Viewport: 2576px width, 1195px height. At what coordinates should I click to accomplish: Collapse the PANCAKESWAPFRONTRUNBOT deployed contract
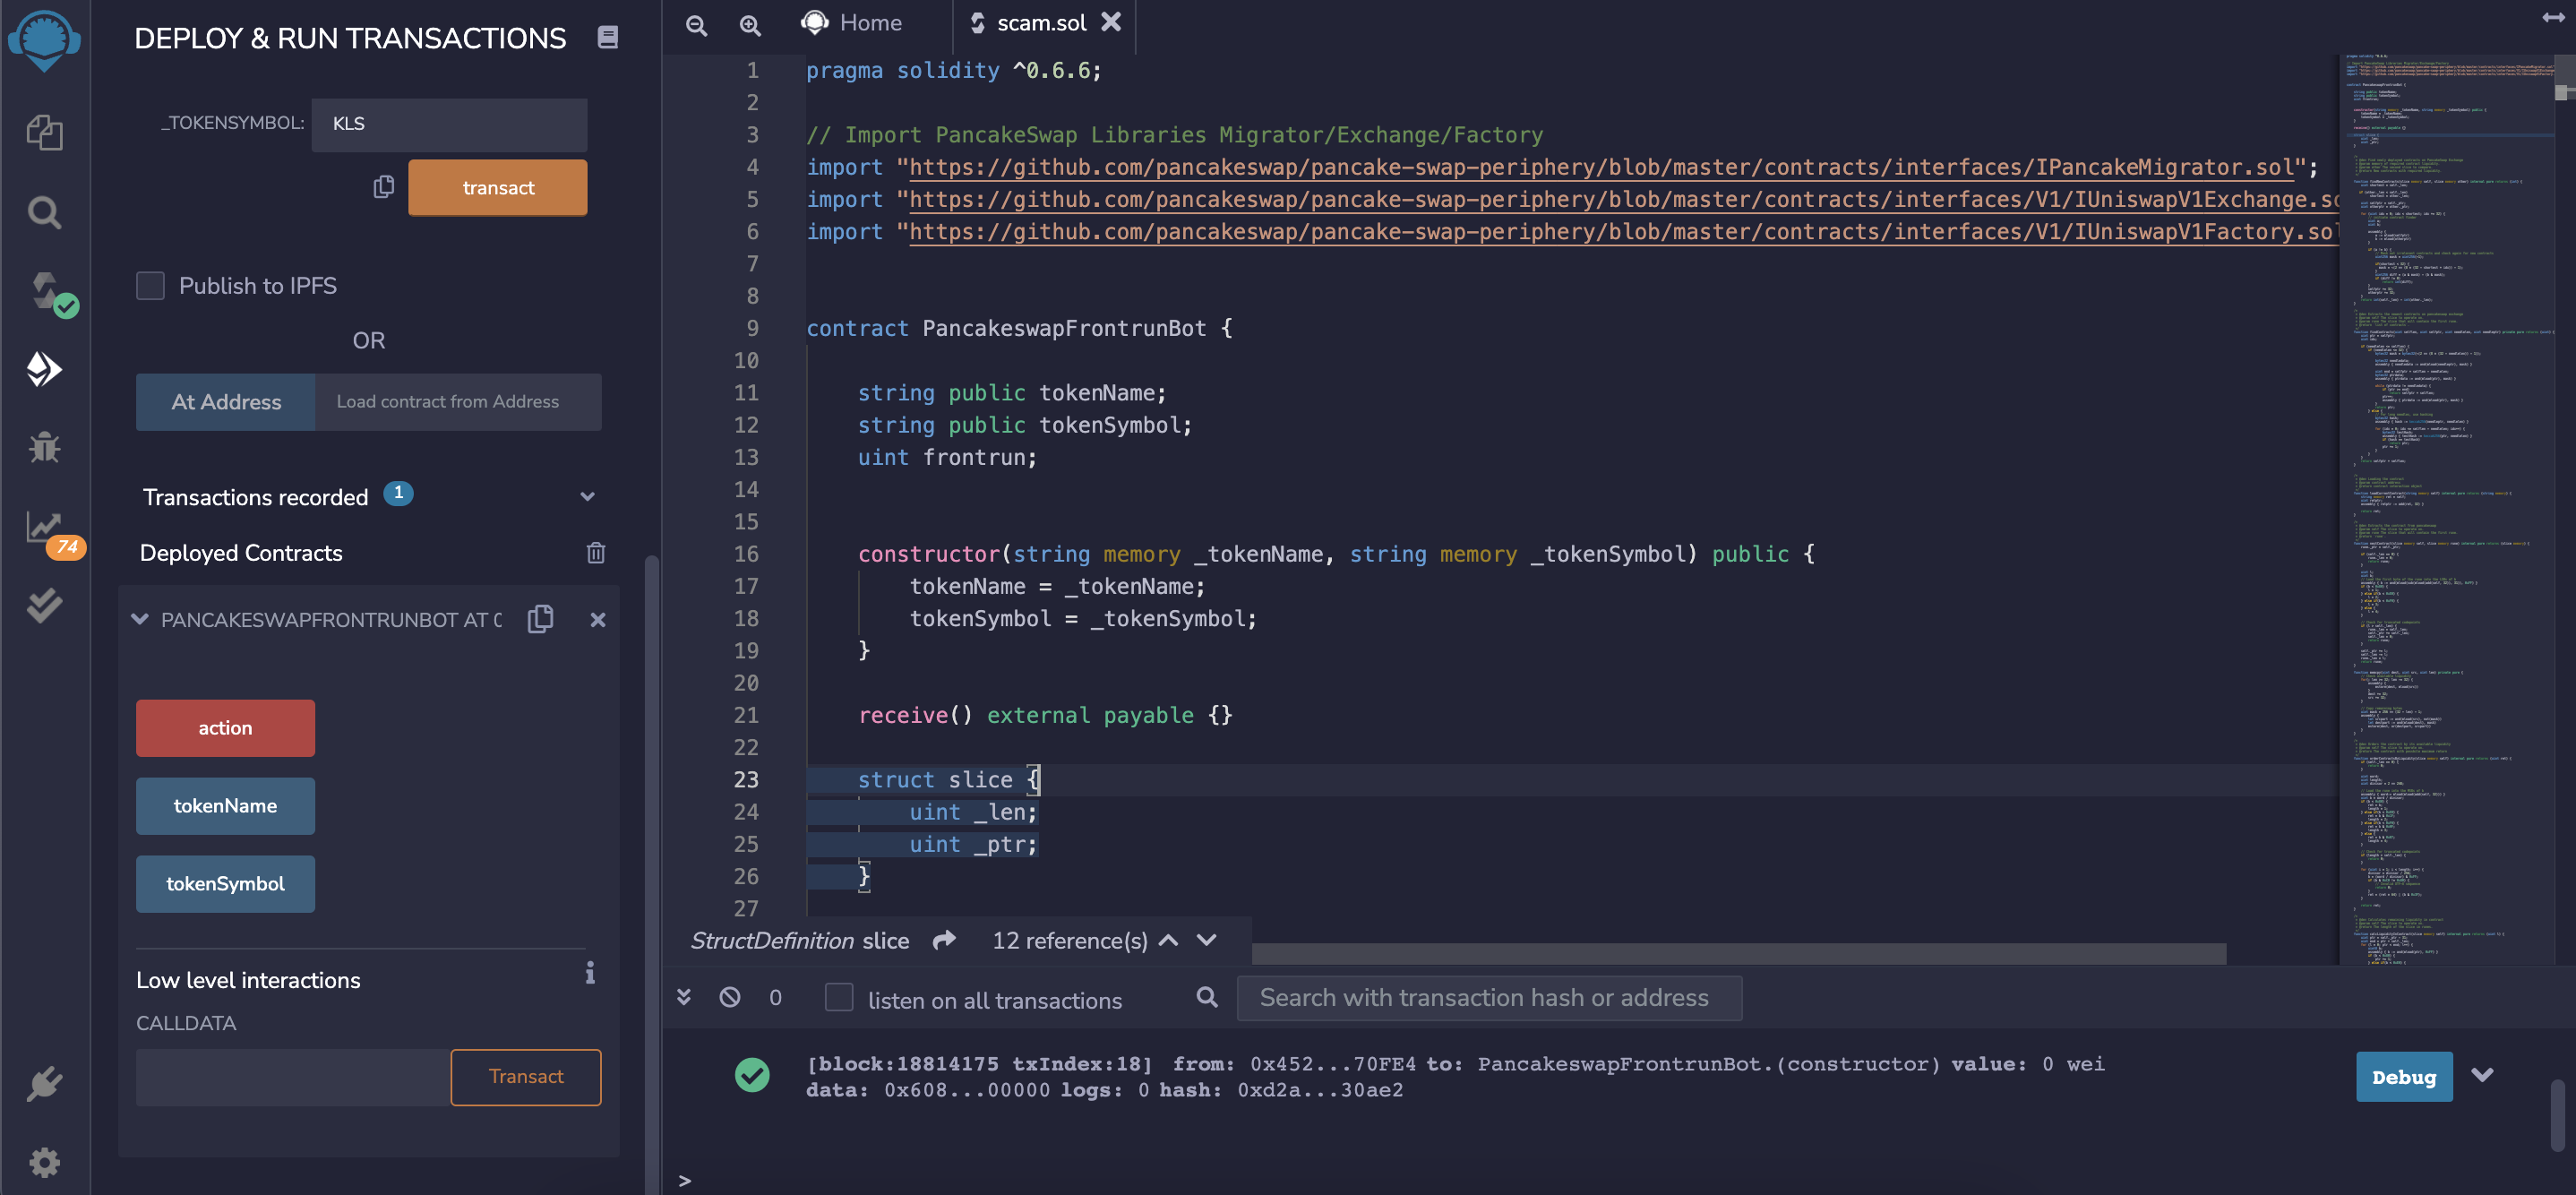click(140, 619)
